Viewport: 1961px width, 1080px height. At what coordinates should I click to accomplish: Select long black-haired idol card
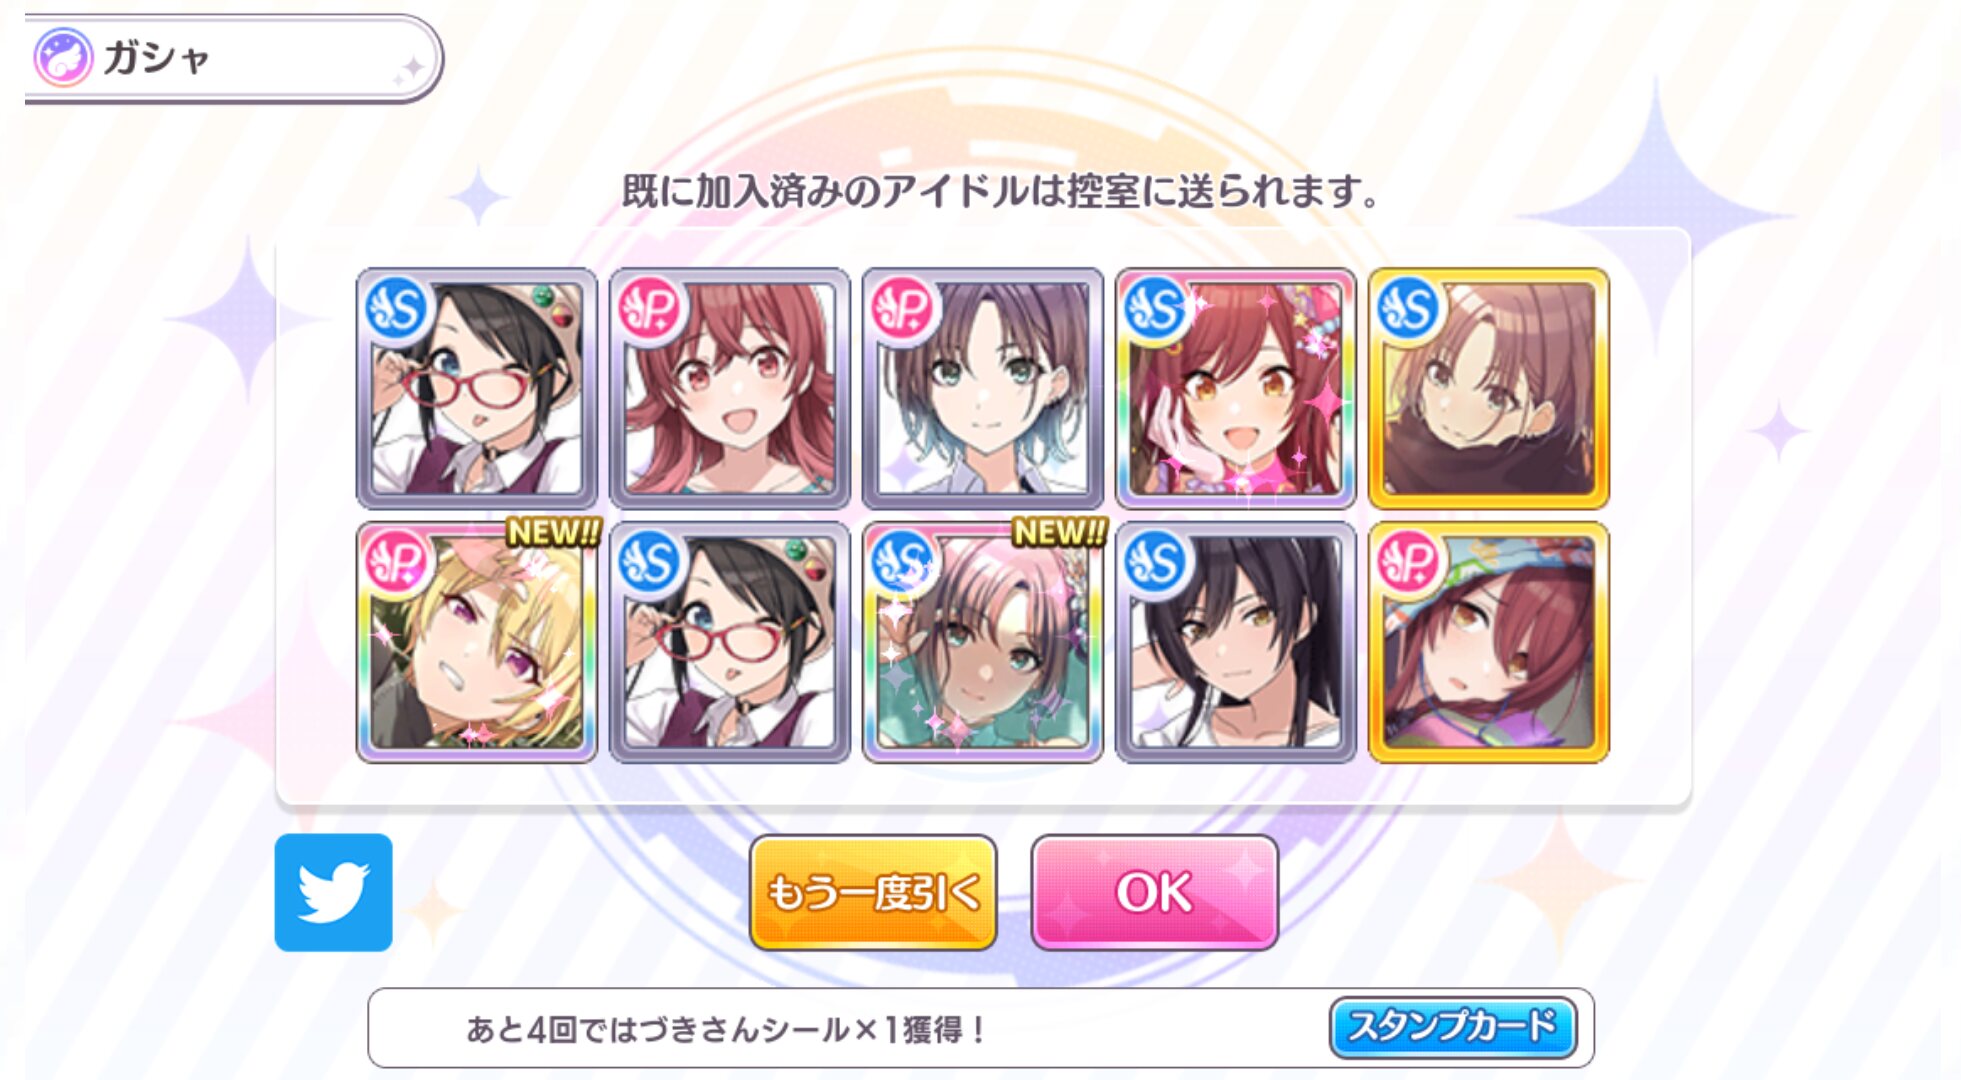(x=1236, y=642)
